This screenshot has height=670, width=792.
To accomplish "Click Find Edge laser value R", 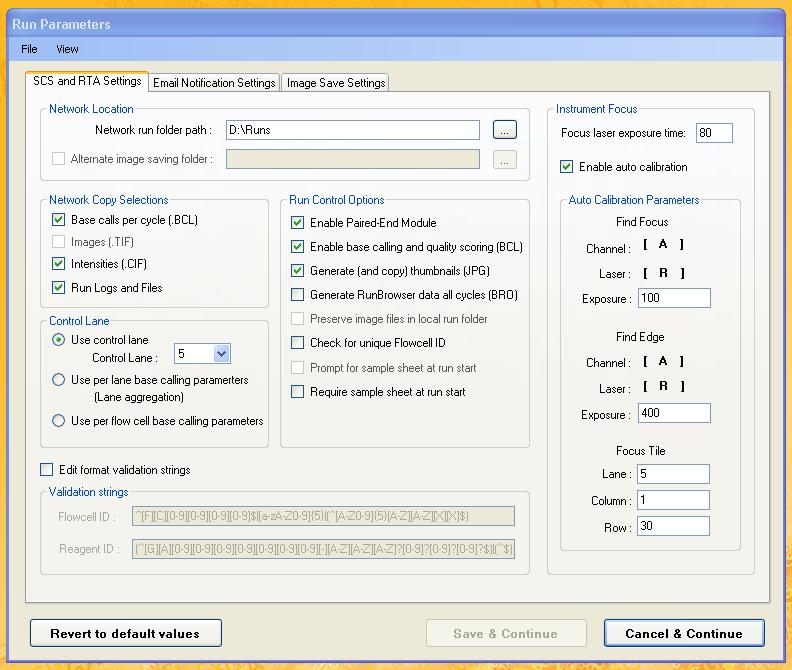I will coord(663,387).
